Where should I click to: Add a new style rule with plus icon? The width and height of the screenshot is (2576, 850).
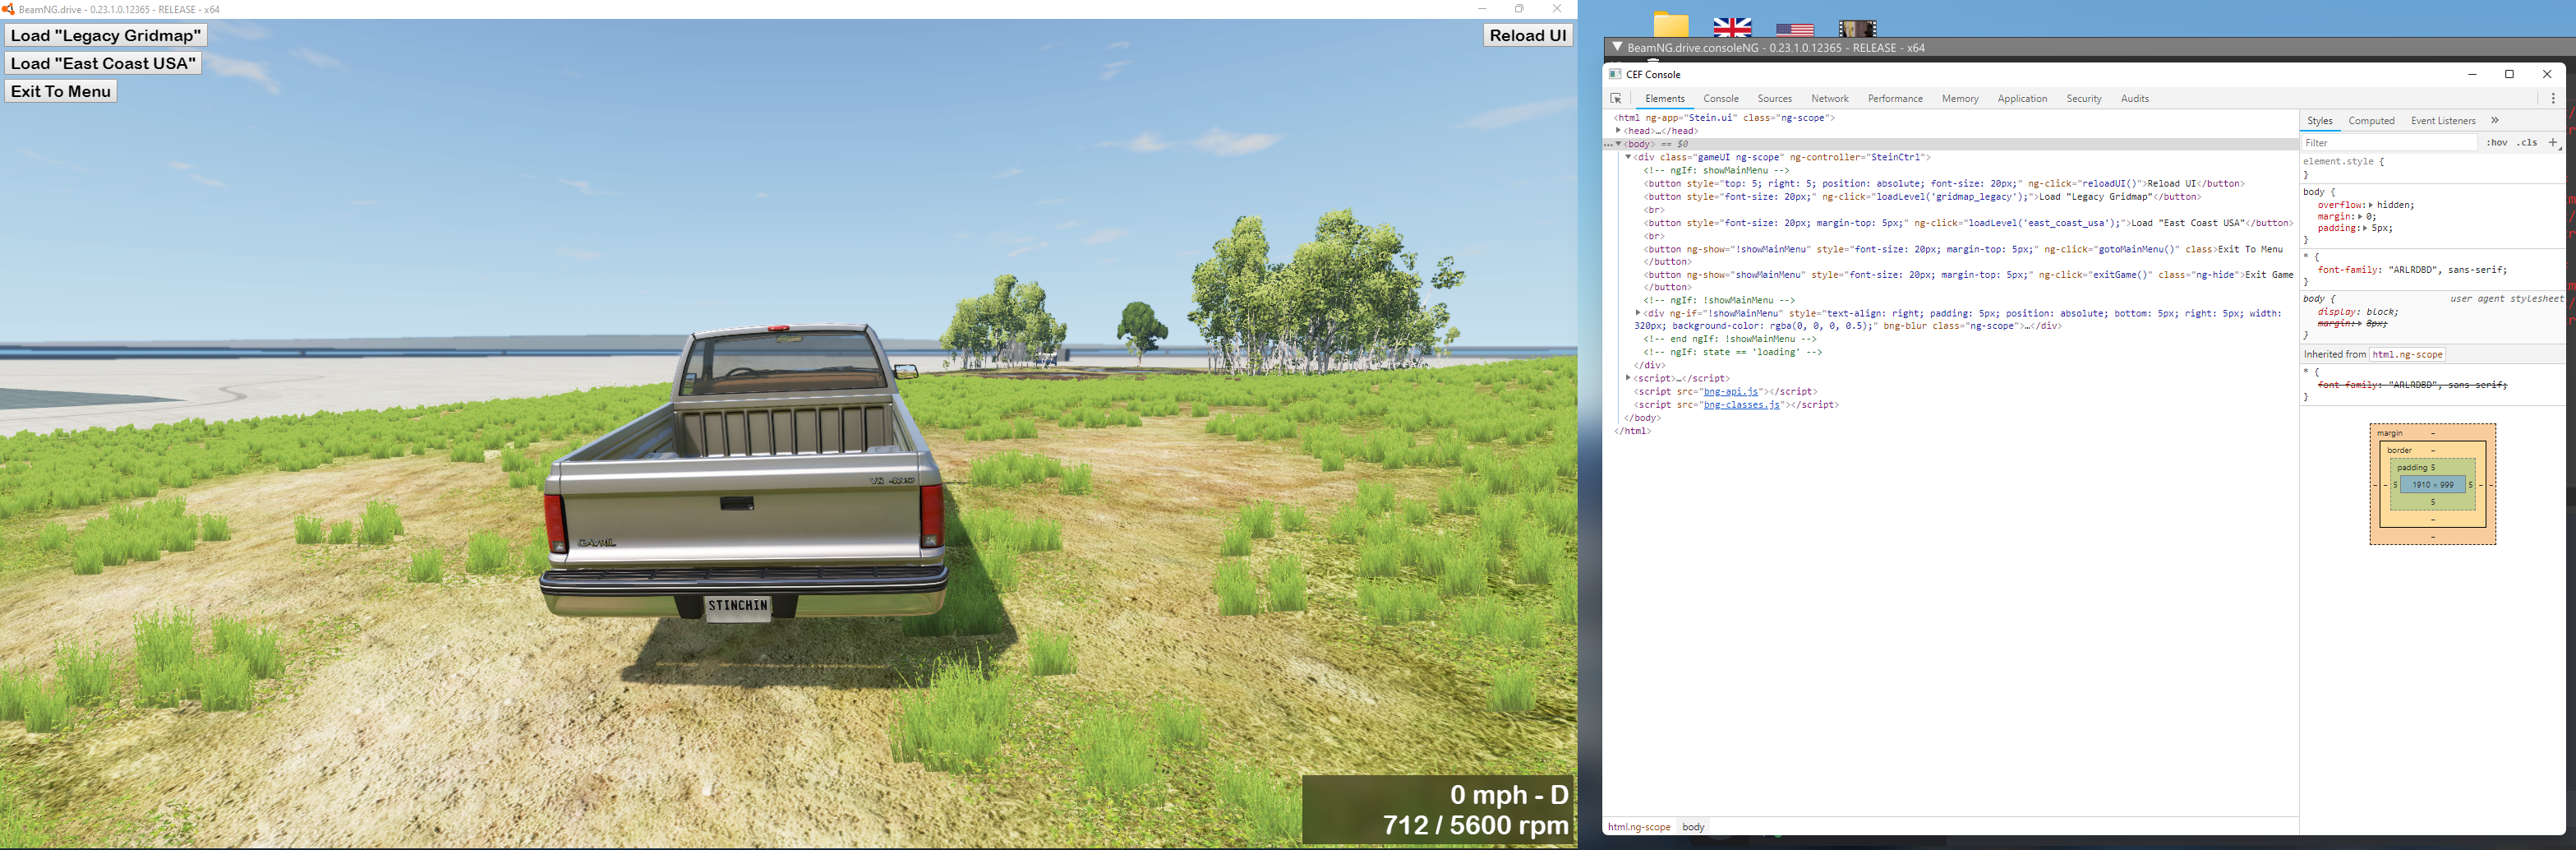pyautogui.click(x=2553, y=143)
